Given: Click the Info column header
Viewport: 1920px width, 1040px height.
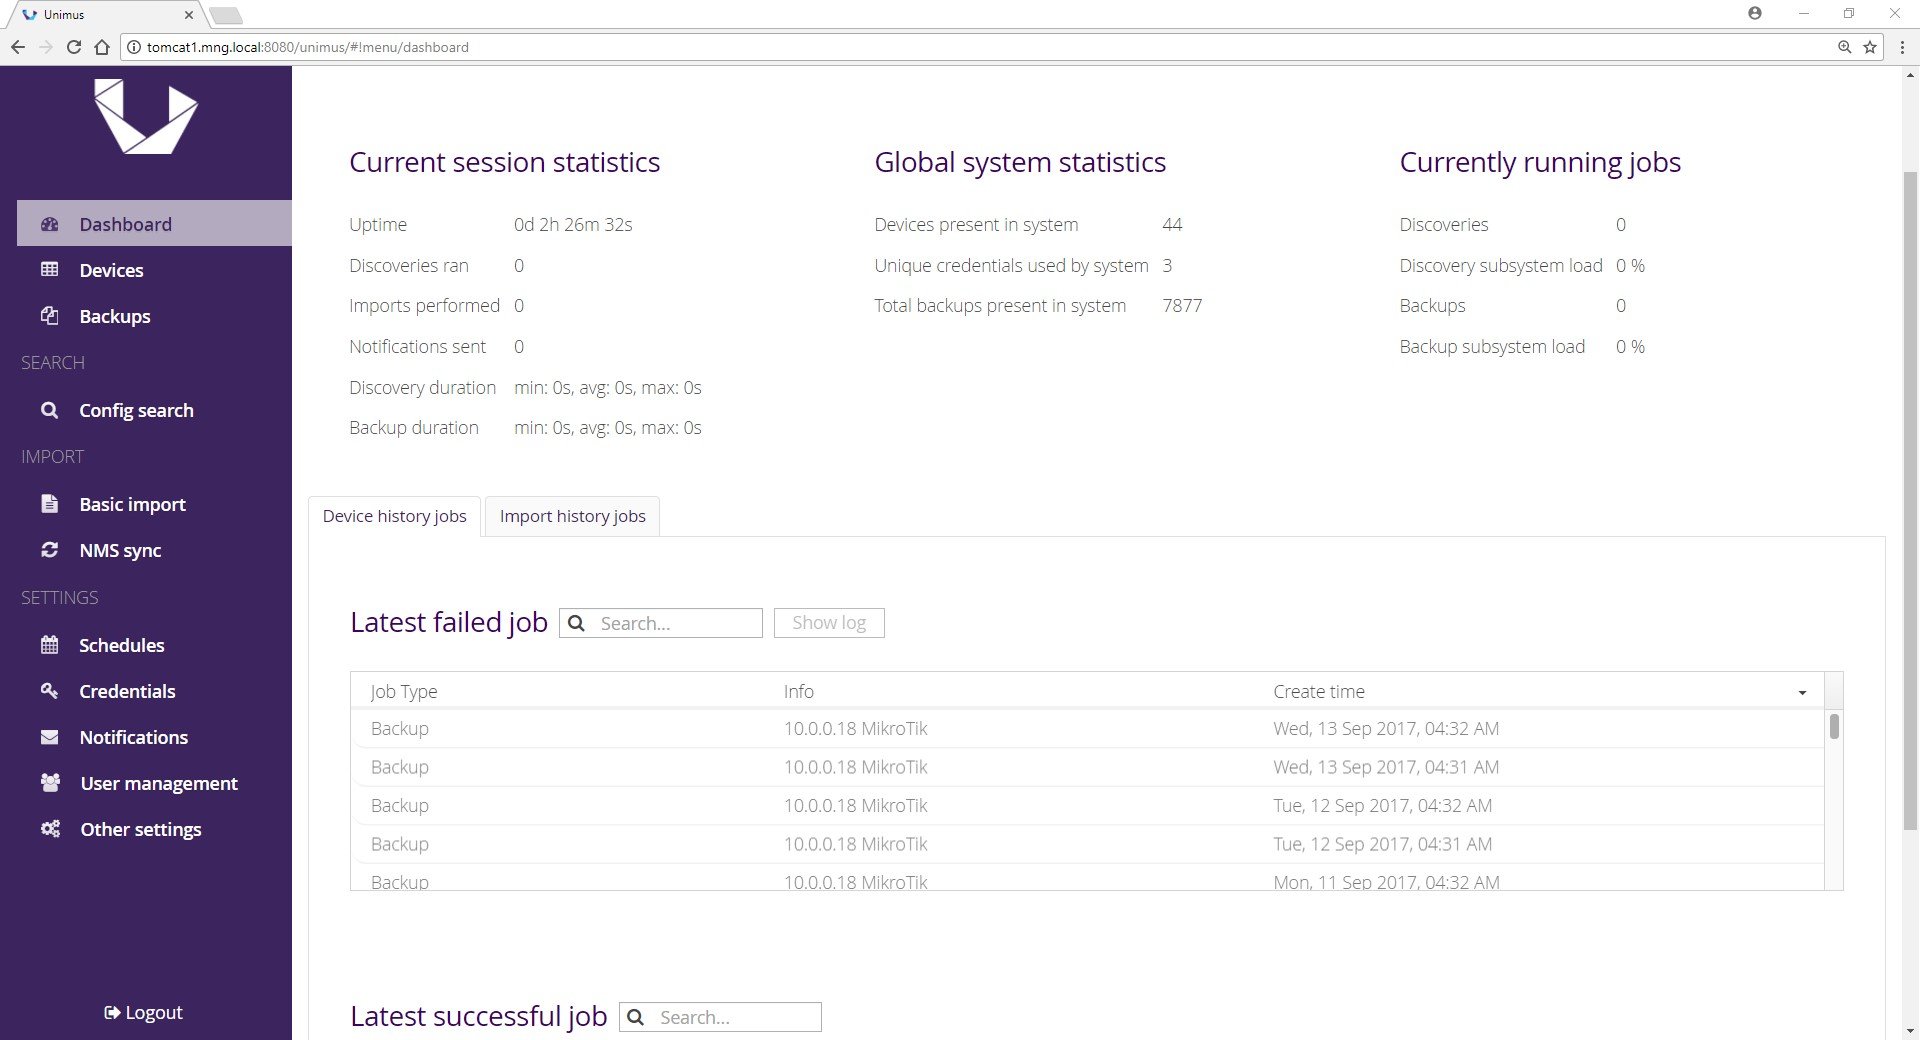Looking at the screenshot, I should pyautogui.click(x=799, y=691).
